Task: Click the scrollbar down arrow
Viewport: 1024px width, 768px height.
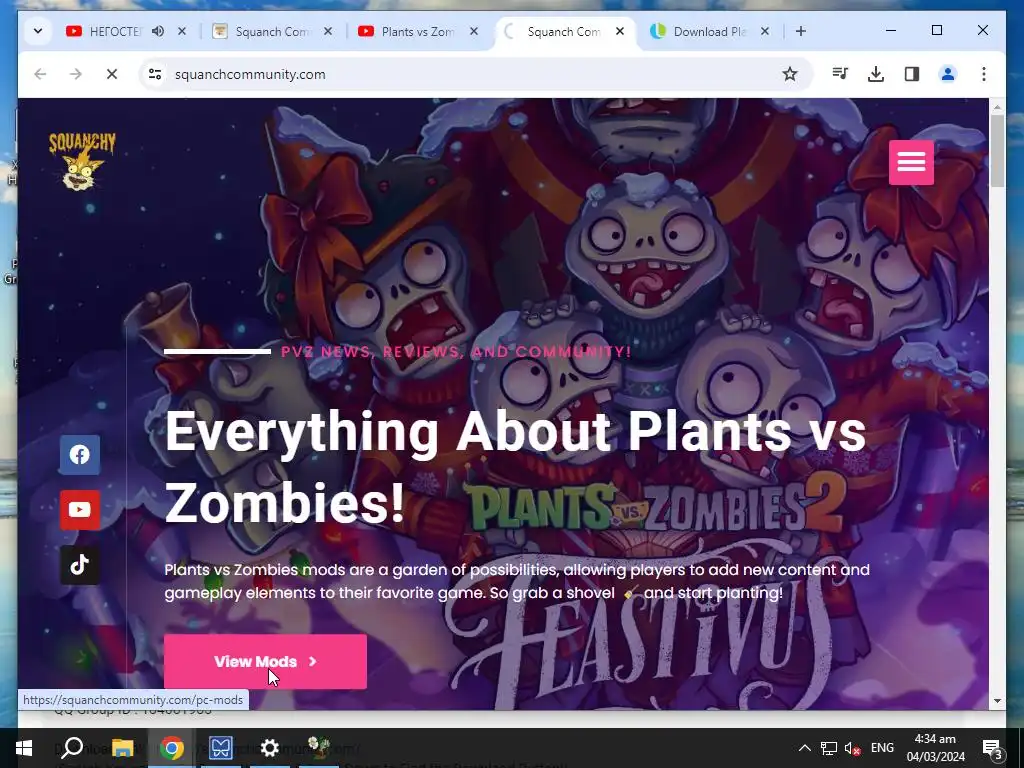Action: (x=997, y=701)
